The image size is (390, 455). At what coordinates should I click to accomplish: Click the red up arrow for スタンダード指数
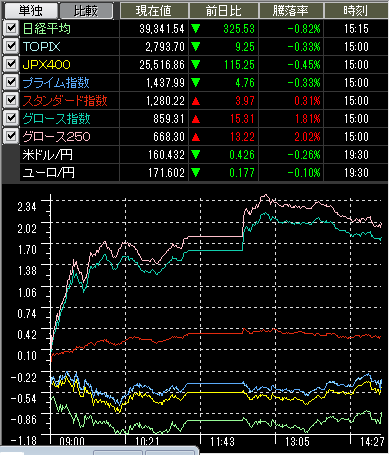point(196,101)
